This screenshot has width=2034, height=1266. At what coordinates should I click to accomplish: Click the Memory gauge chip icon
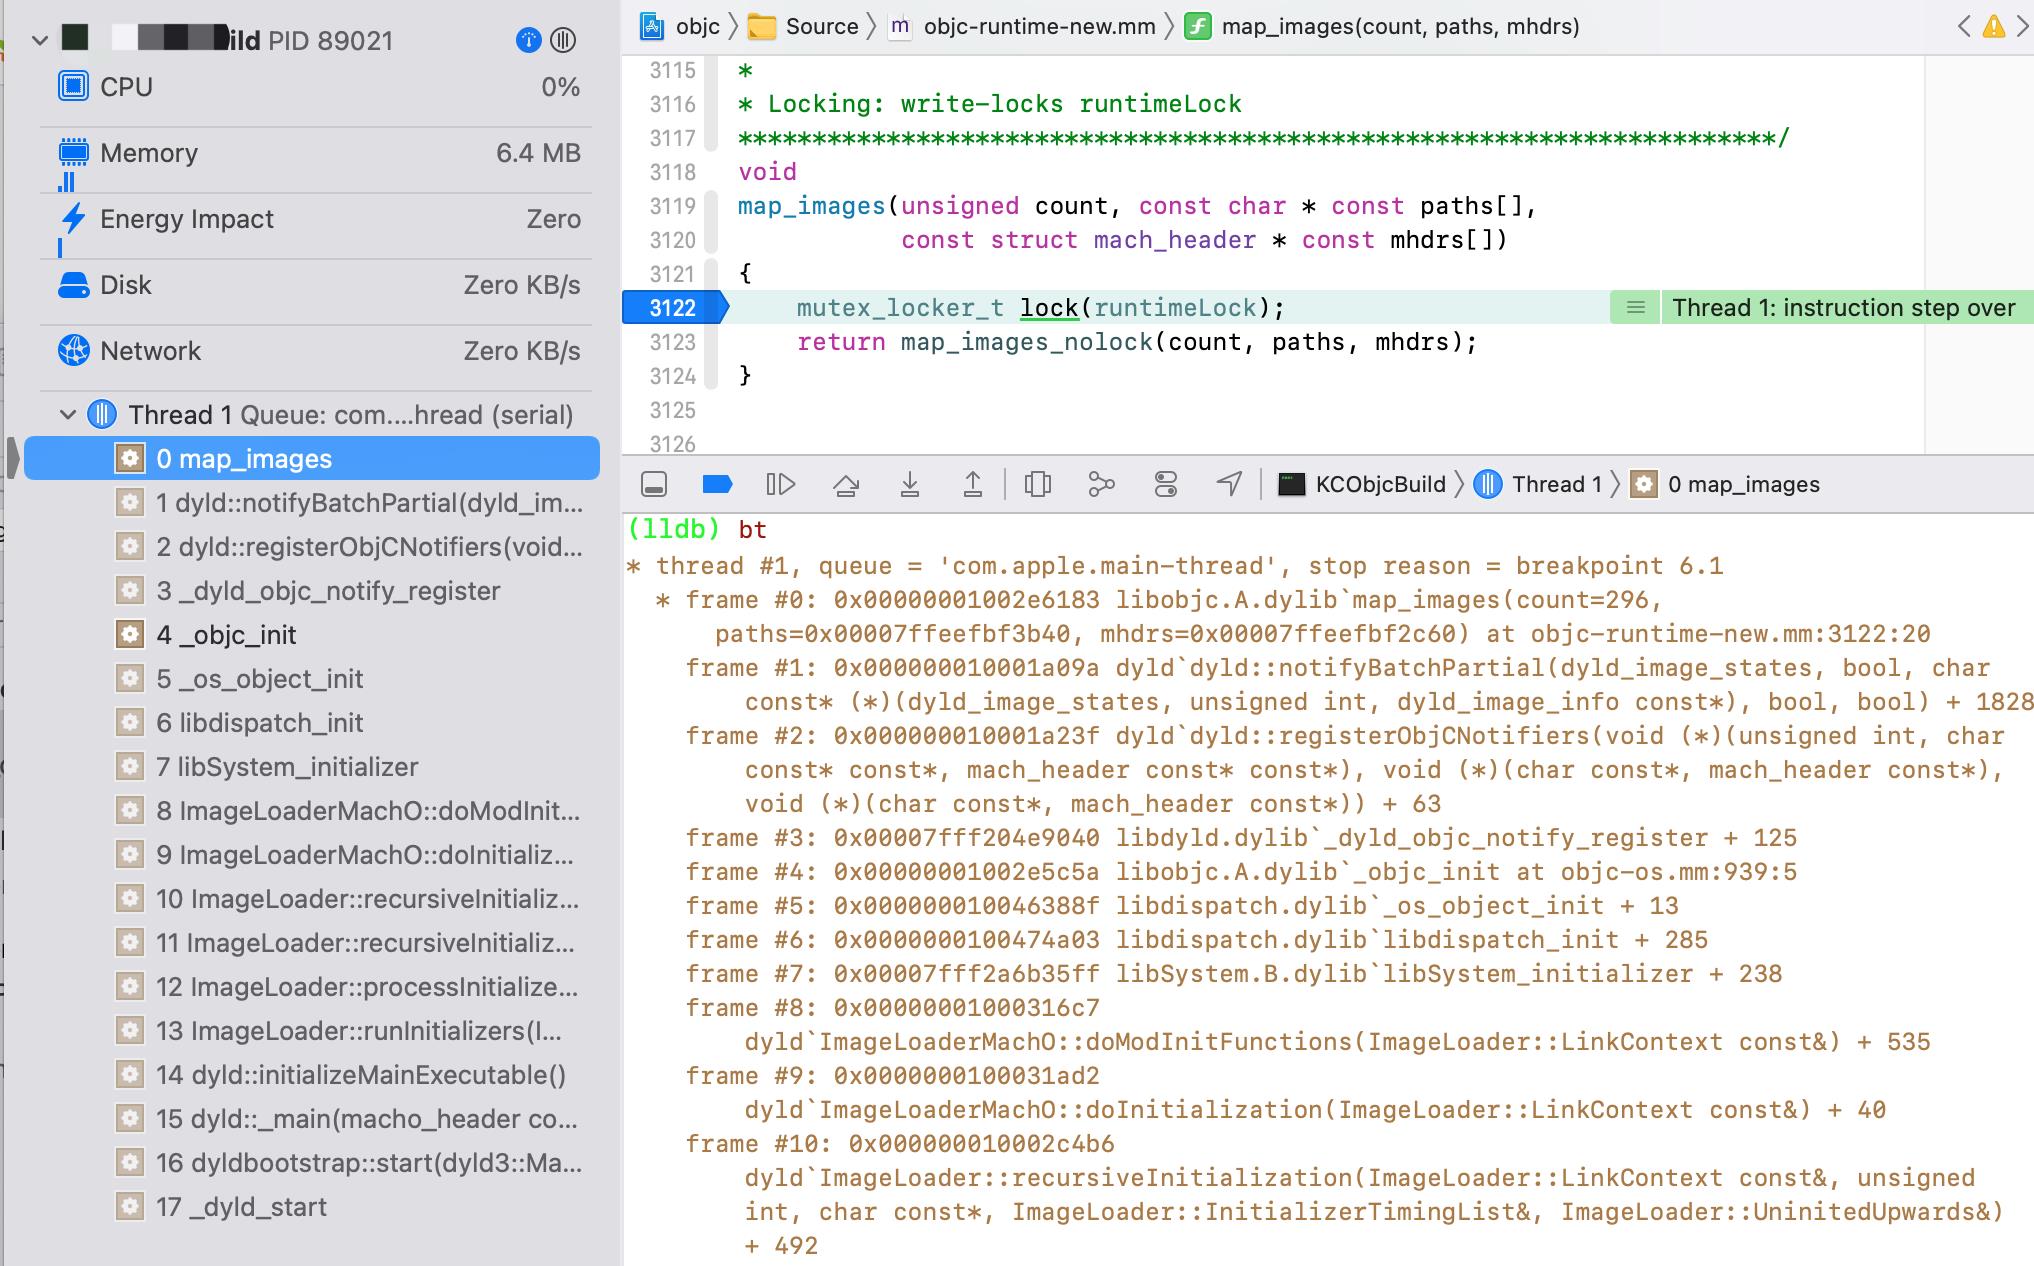click(73, 153)
